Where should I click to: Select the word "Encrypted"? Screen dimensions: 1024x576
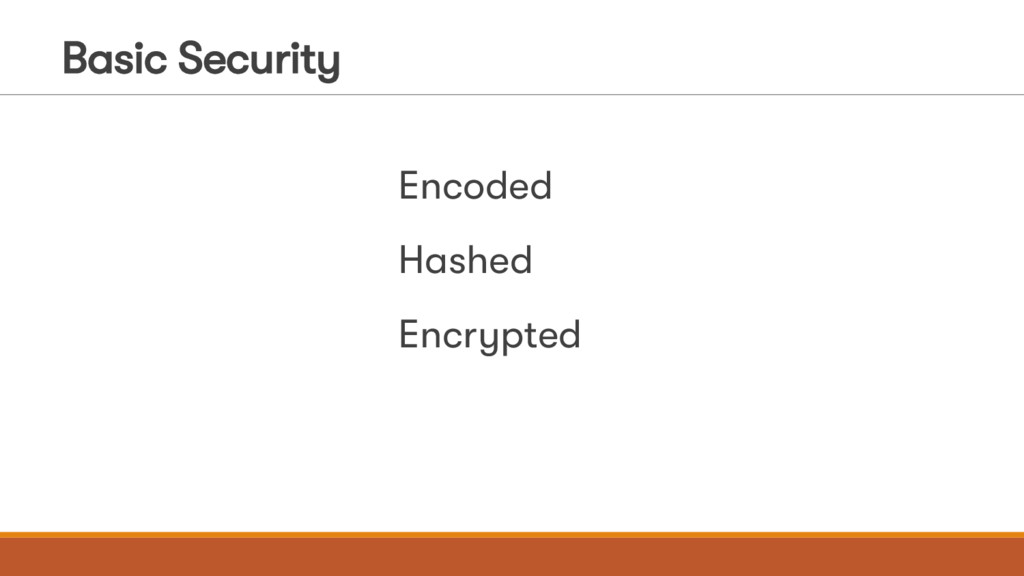click(x=490, y=336)
